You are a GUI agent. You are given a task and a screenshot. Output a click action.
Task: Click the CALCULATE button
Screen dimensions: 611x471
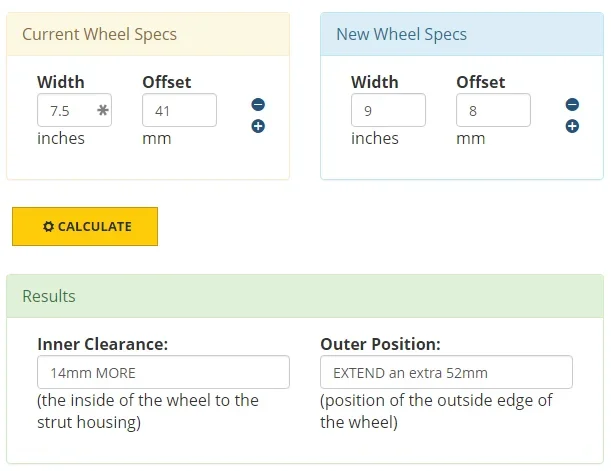tap(85, 226)
